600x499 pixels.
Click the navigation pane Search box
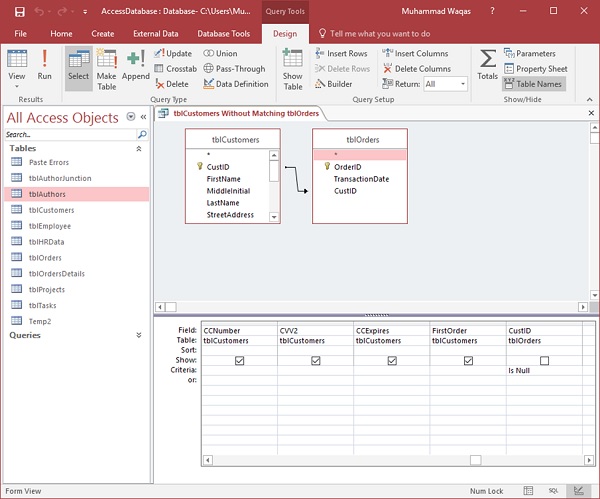(70, 134)
